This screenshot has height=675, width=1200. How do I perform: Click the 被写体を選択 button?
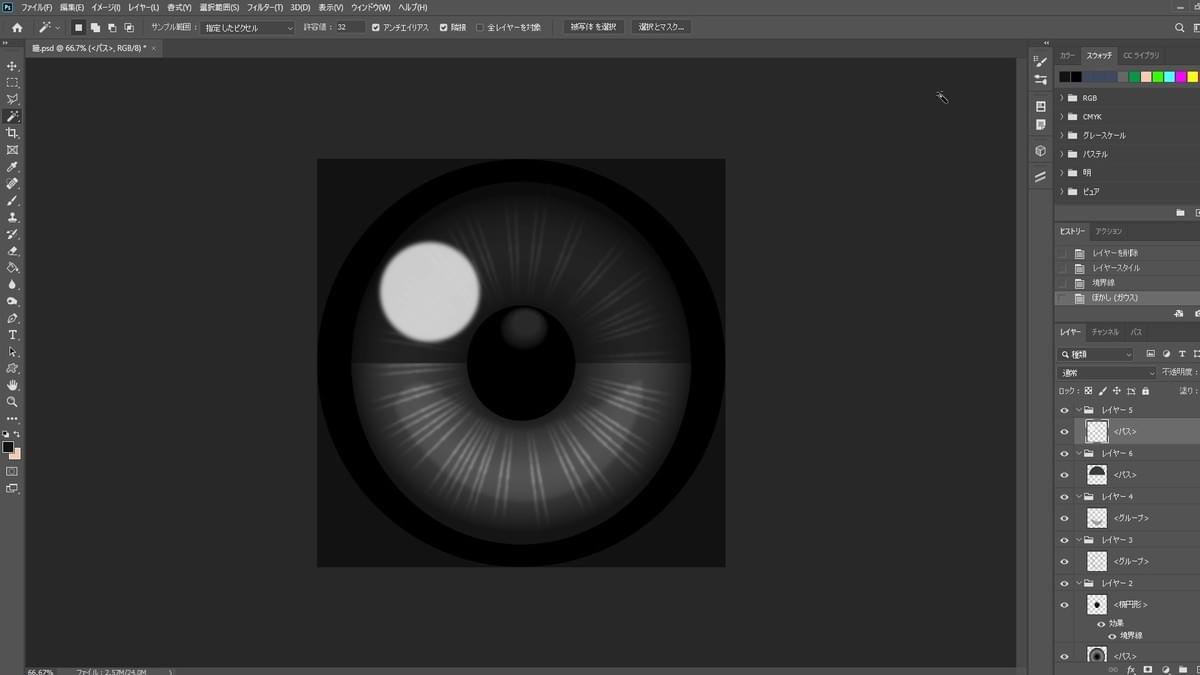[x=594, y=27]
